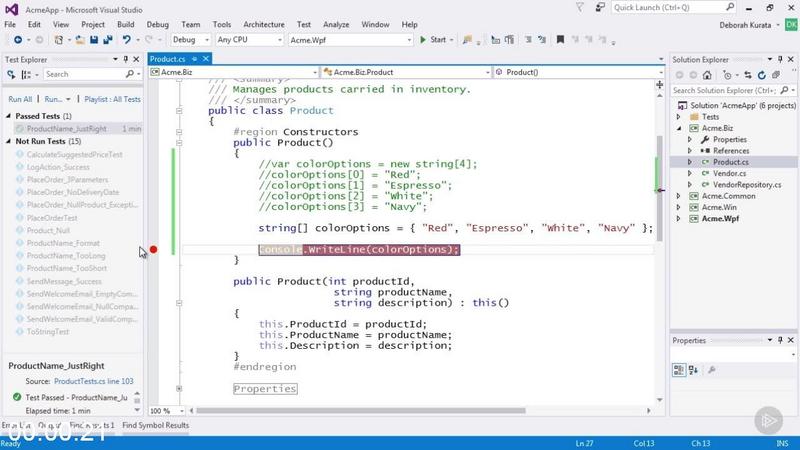This screenshot has height=450, width=800.
Task: Expand the collapsed Properties region in code
Action: coord(179,389)
